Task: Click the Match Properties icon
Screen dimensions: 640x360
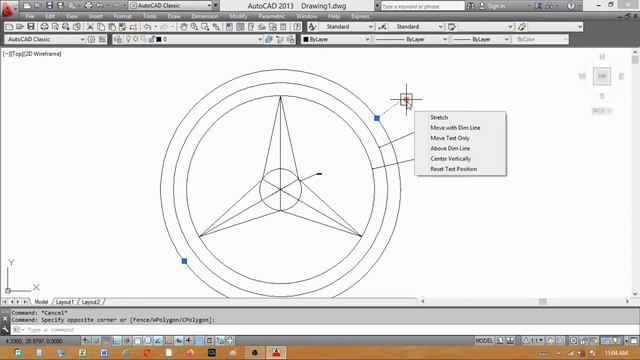Action: click(x=122, y=27)
